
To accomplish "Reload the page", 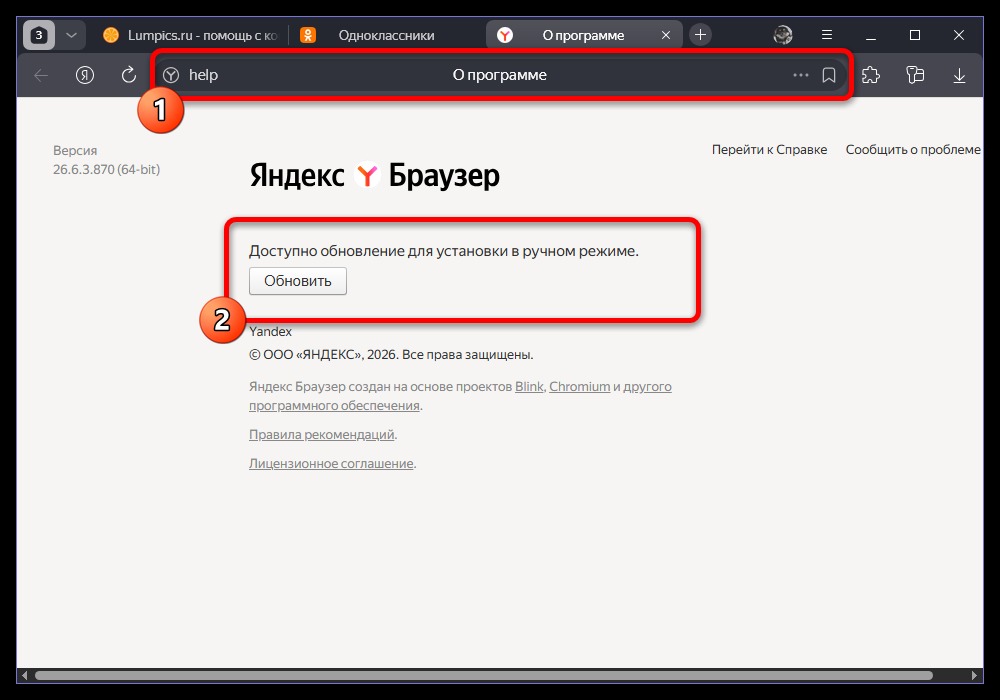I will tap(129, 75).
